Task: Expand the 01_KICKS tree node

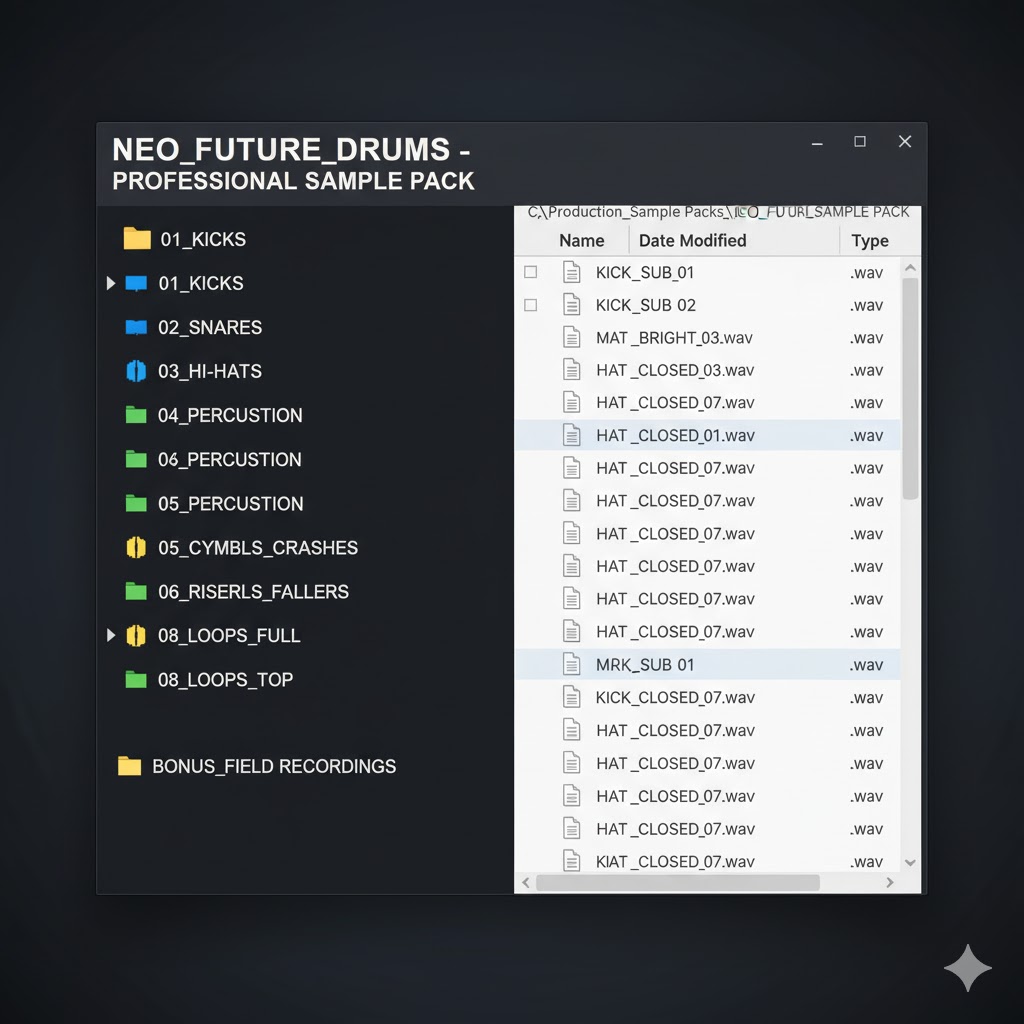Action: tap(110, 283)
